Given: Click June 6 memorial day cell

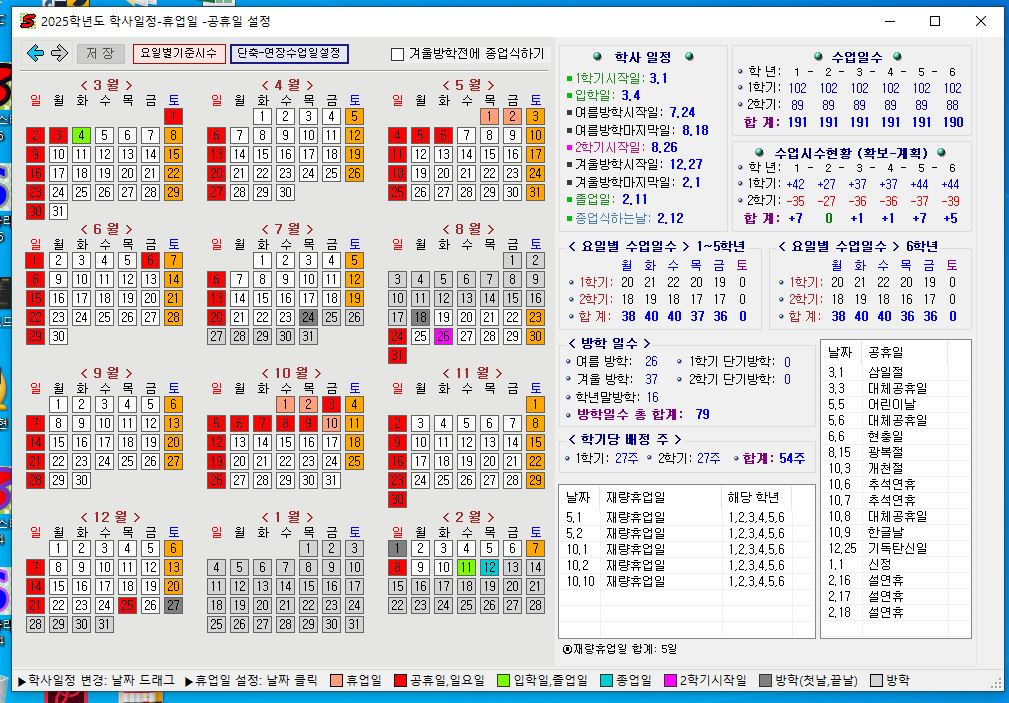Looking at the screenshot, I should [151, 260].
